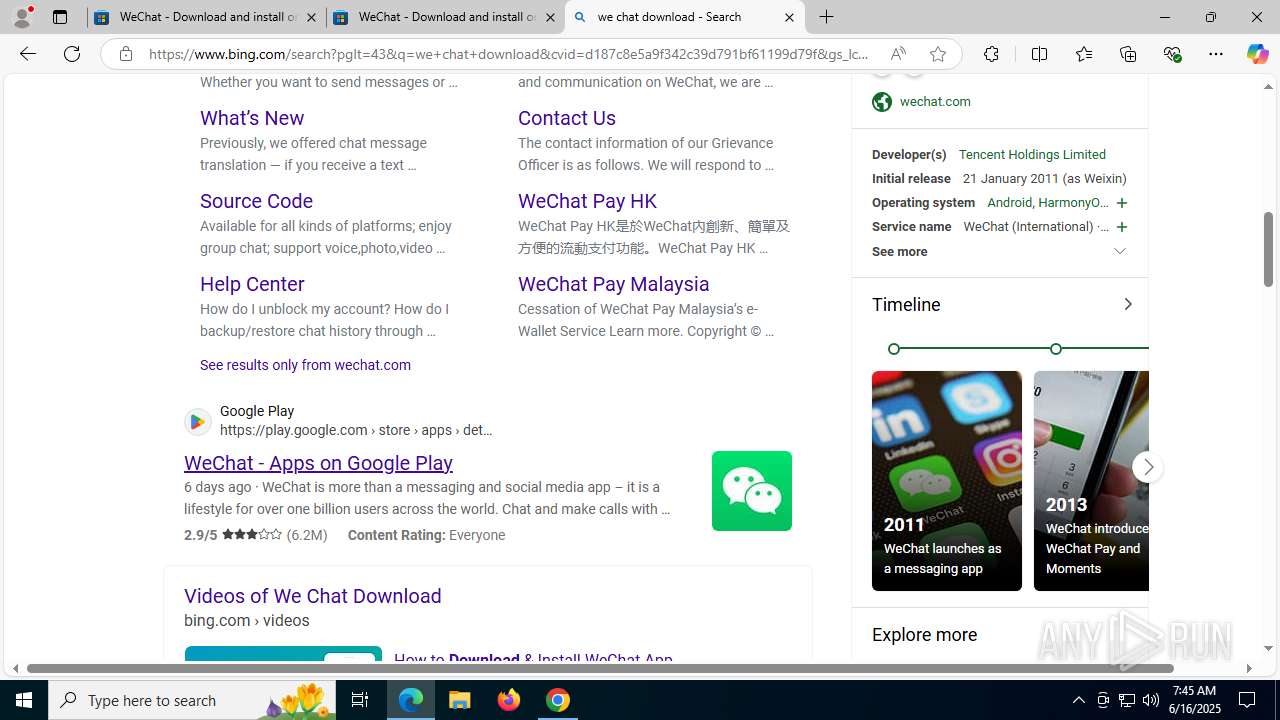Open 2013 WeChat Pay thumbnail
The width and height of the screenshot is (1280, 720).
pyautogui.click(x=1091, y=481)
